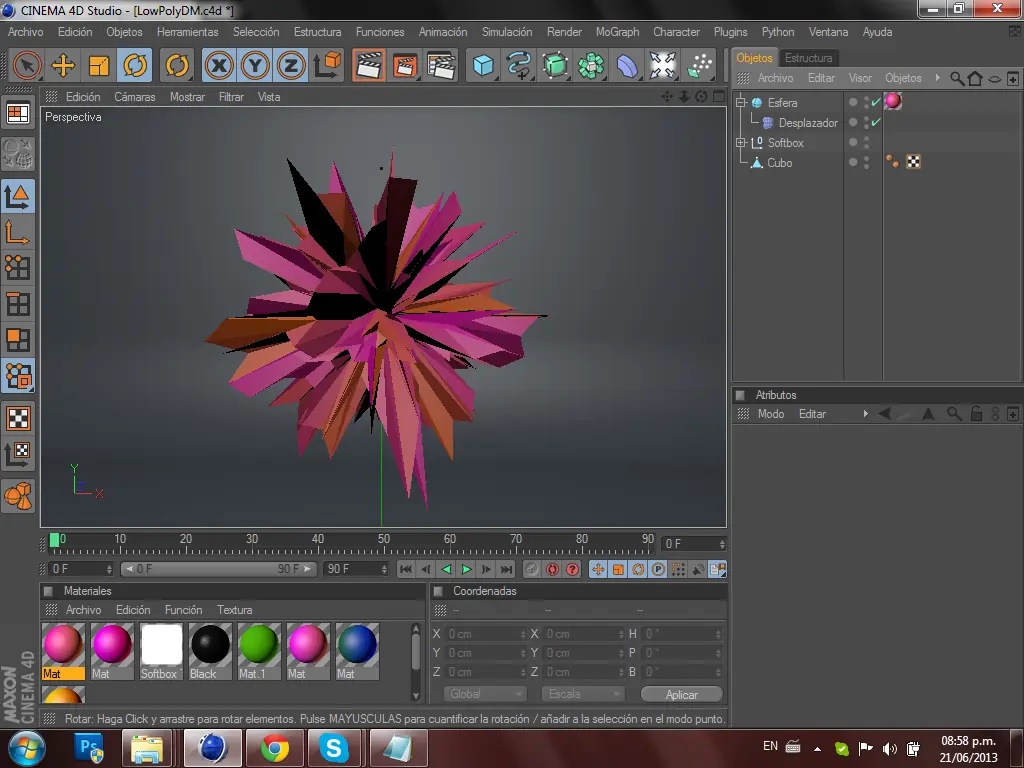
Task: Open spline pen tools icon
Action: [519, 65]
